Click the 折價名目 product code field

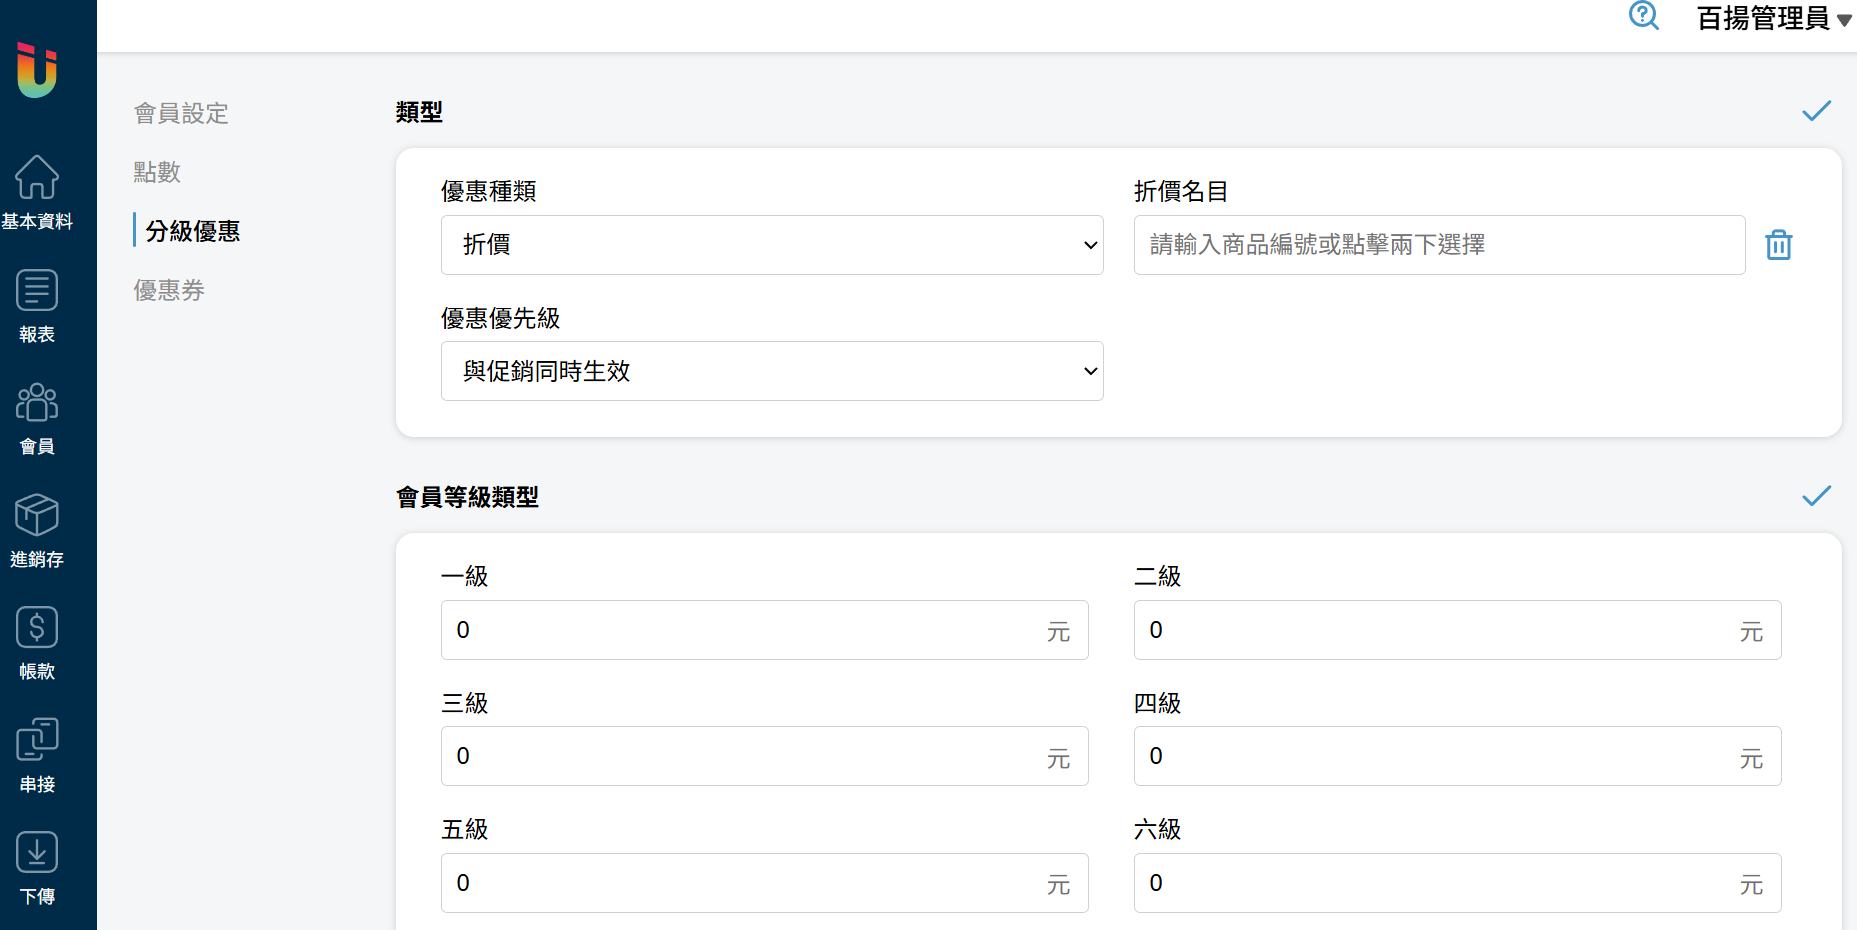click(x=1438, y=245)
